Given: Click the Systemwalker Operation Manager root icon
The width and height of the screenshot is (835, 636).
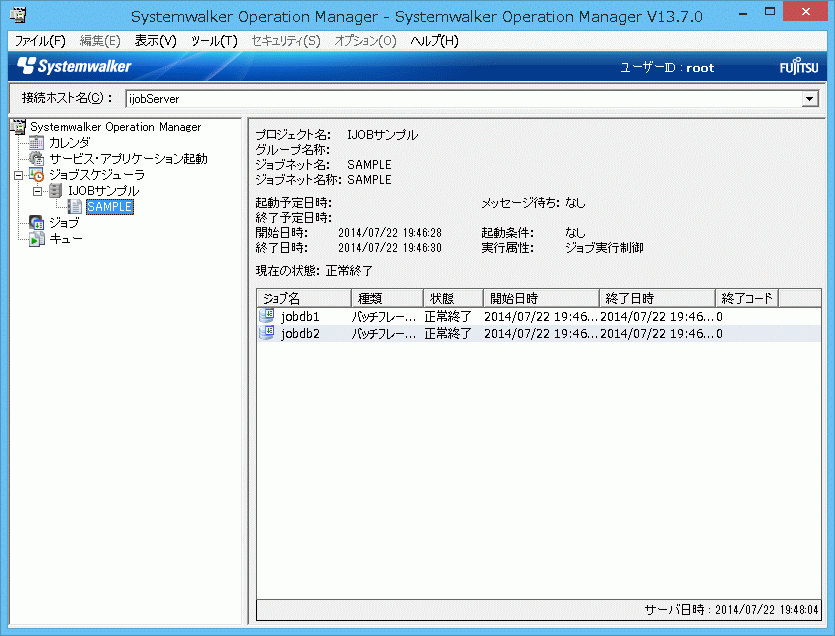Looking at the screenshot, I should coord(17,127).
